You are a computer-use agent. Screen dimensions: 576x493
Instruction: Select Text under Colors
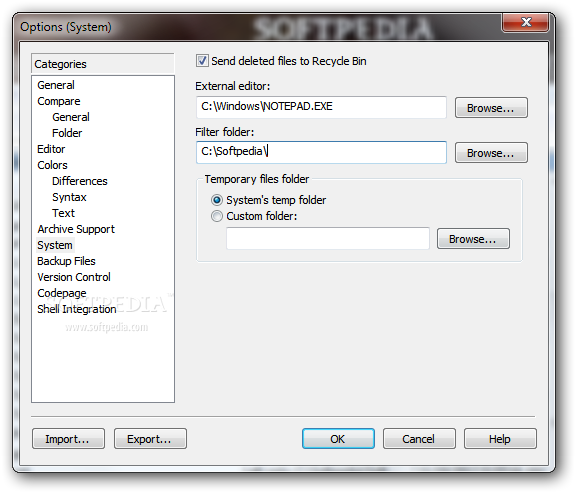pyautogui.click(x=63, y=213)
